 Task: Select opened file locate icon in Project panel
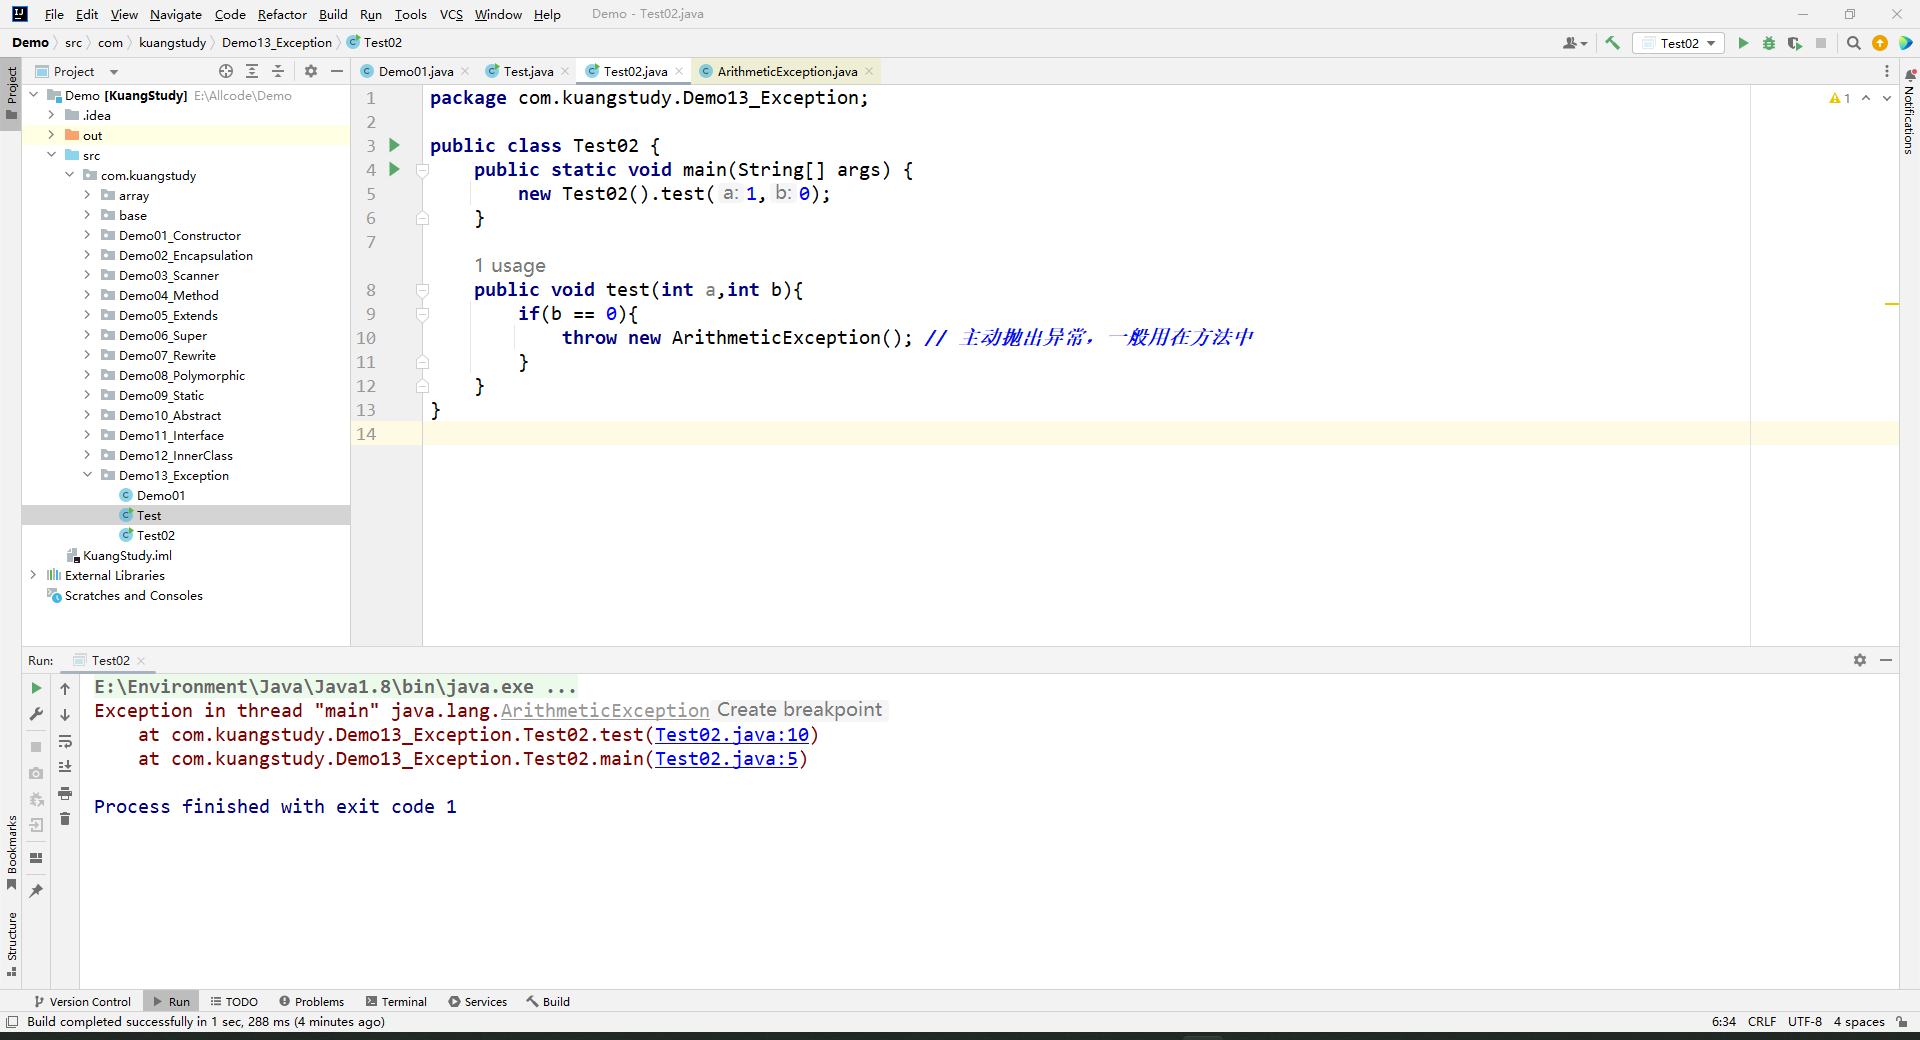(226, 71)
